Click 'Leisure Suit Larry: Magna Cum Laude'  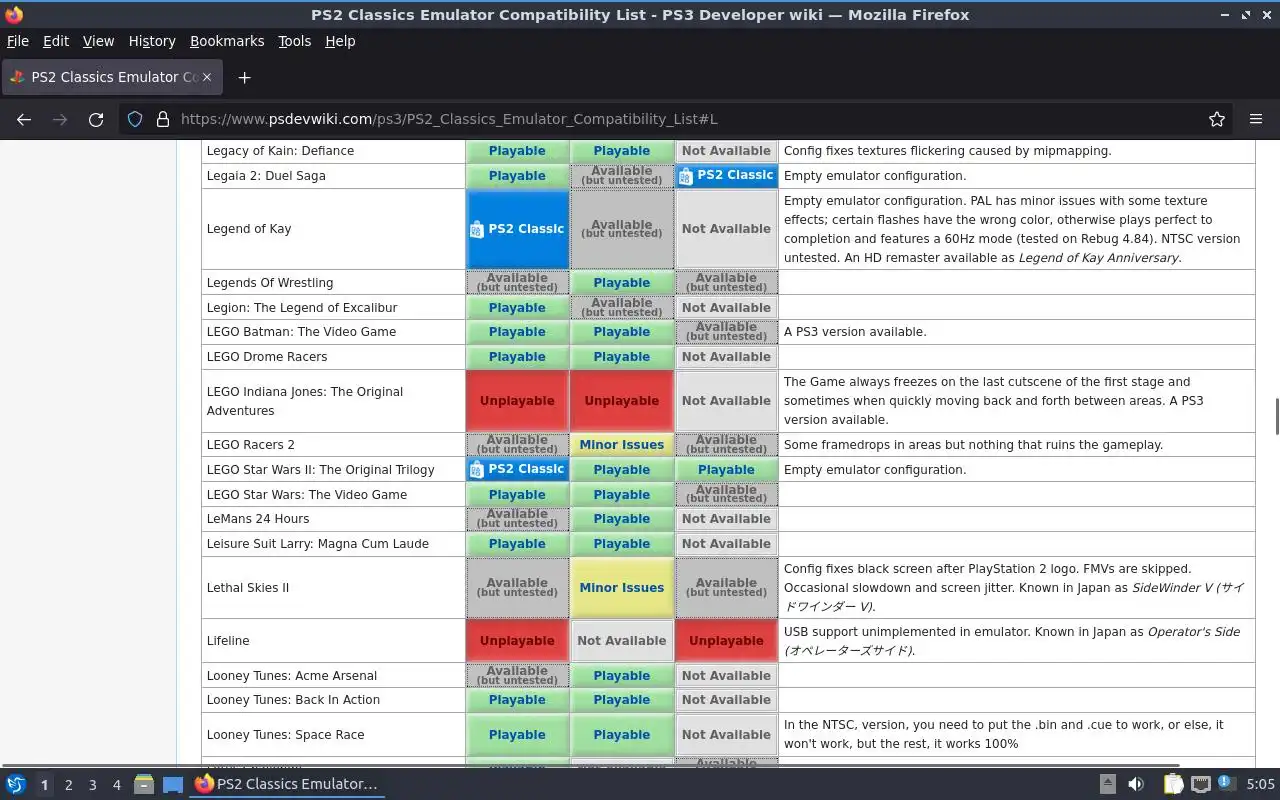(x=318, y=544)
